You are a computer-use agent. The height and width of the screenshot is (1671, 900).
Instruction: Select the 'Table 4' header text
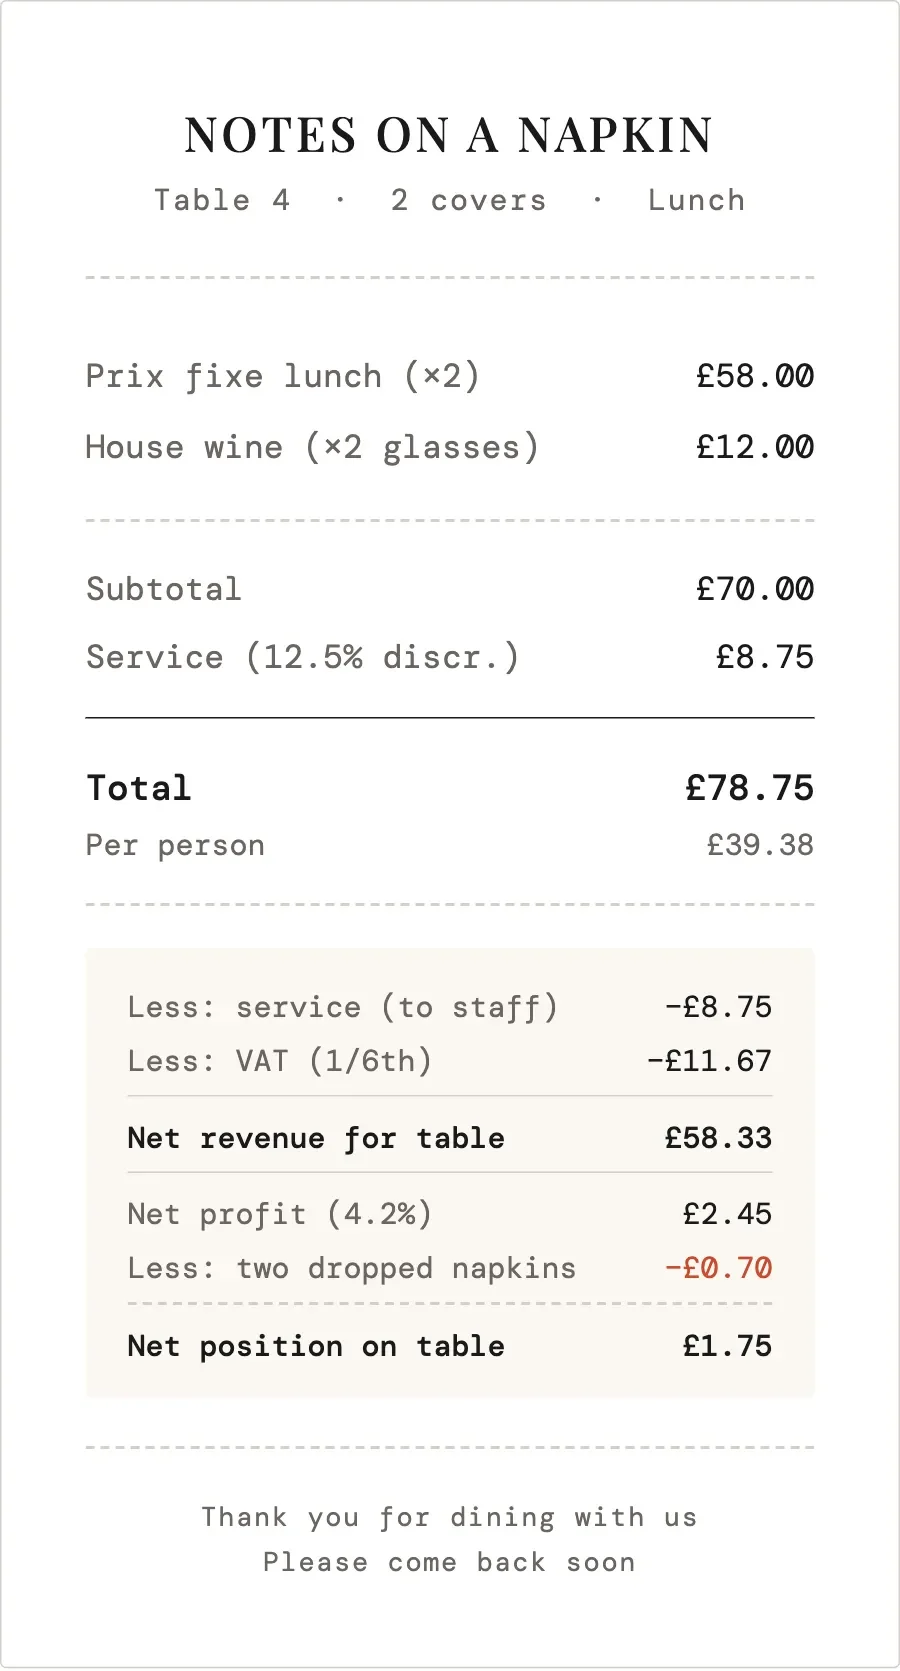pyautogui.click(x=222, y=200)
